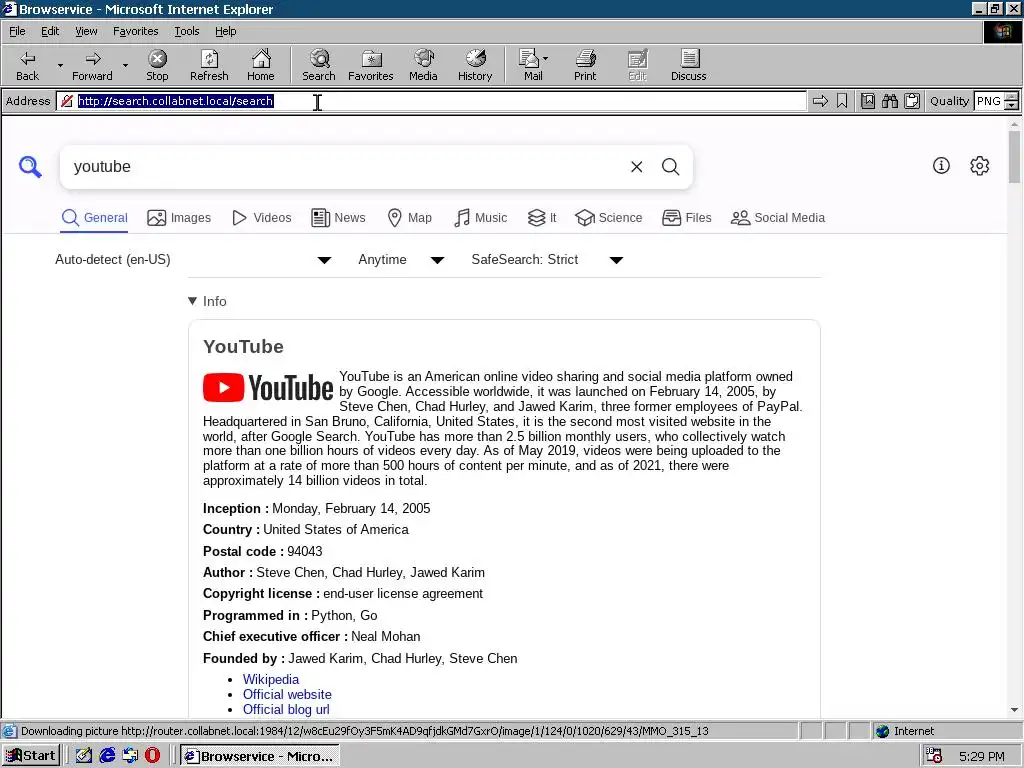This screenshot has height=768, width=1024.
Task: Open the Wikipedia link
Action: [x=271, y=679]
